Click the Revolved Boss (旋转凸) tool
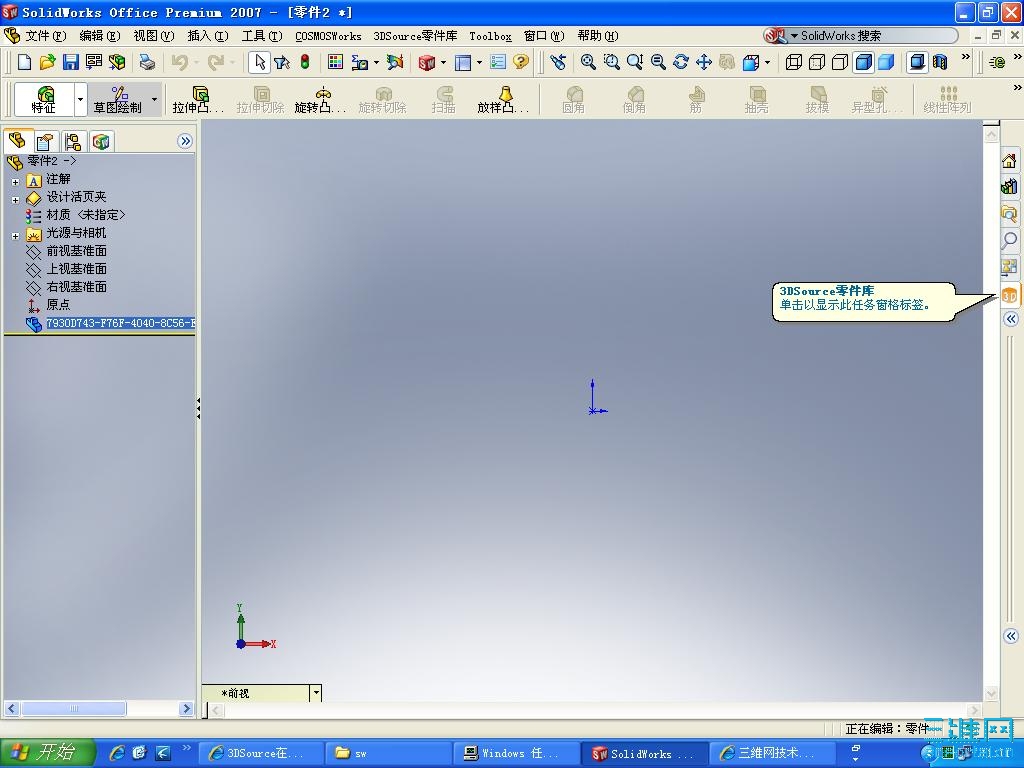The image size is (1024, 768). click(x=321, y=99)
